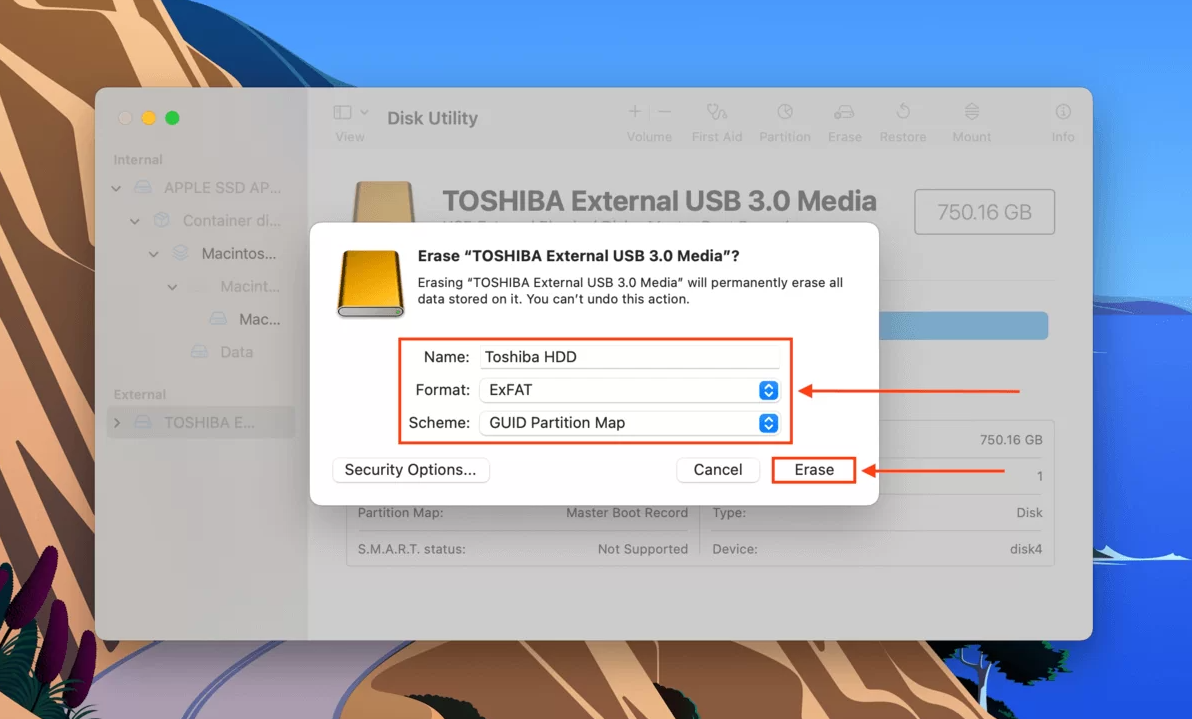This screenshot has width=1192, height=719.
Task: Click the 750.16 GB capacity box
Action: tap(984, 212)
